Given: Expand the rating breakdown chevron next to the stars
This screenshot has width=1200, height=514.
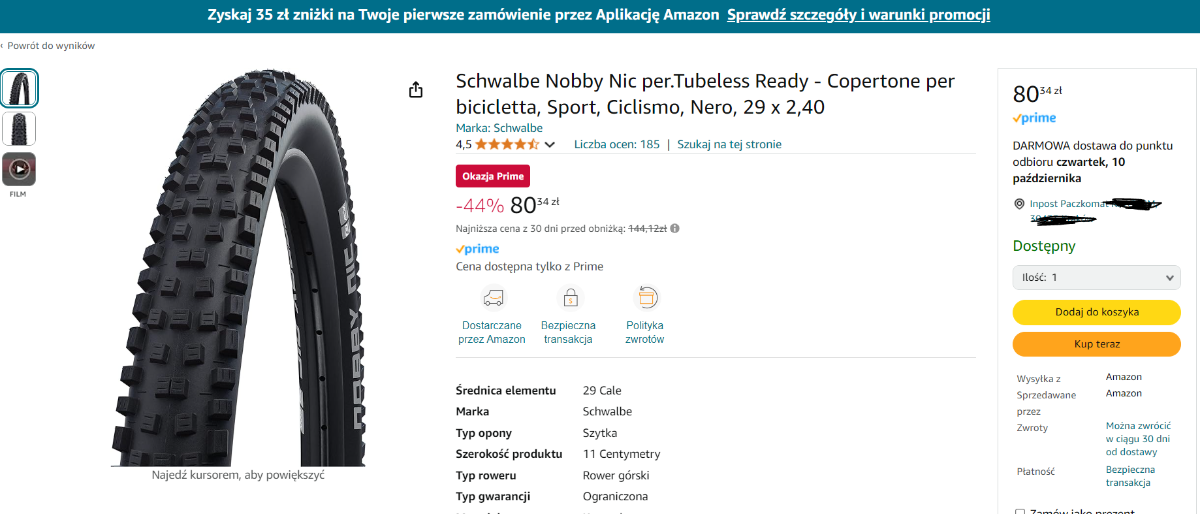Looking at the screenshot, I should point(549,145).
